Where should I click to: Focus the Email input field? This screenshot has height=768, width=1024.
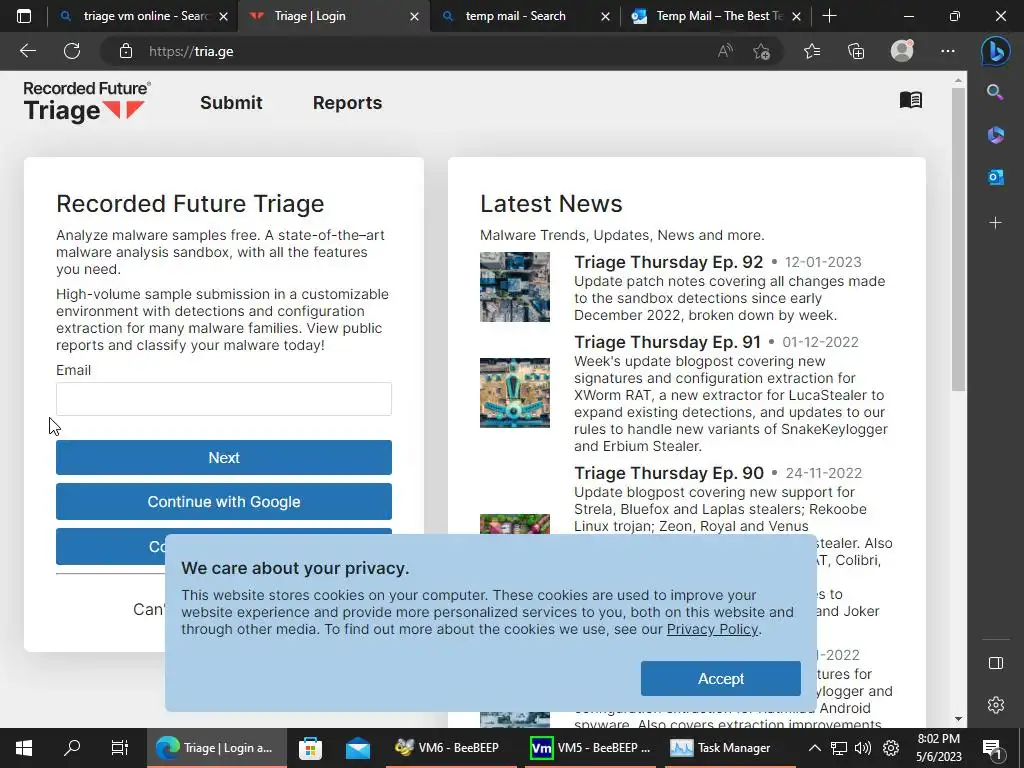(x=224, y=399)
